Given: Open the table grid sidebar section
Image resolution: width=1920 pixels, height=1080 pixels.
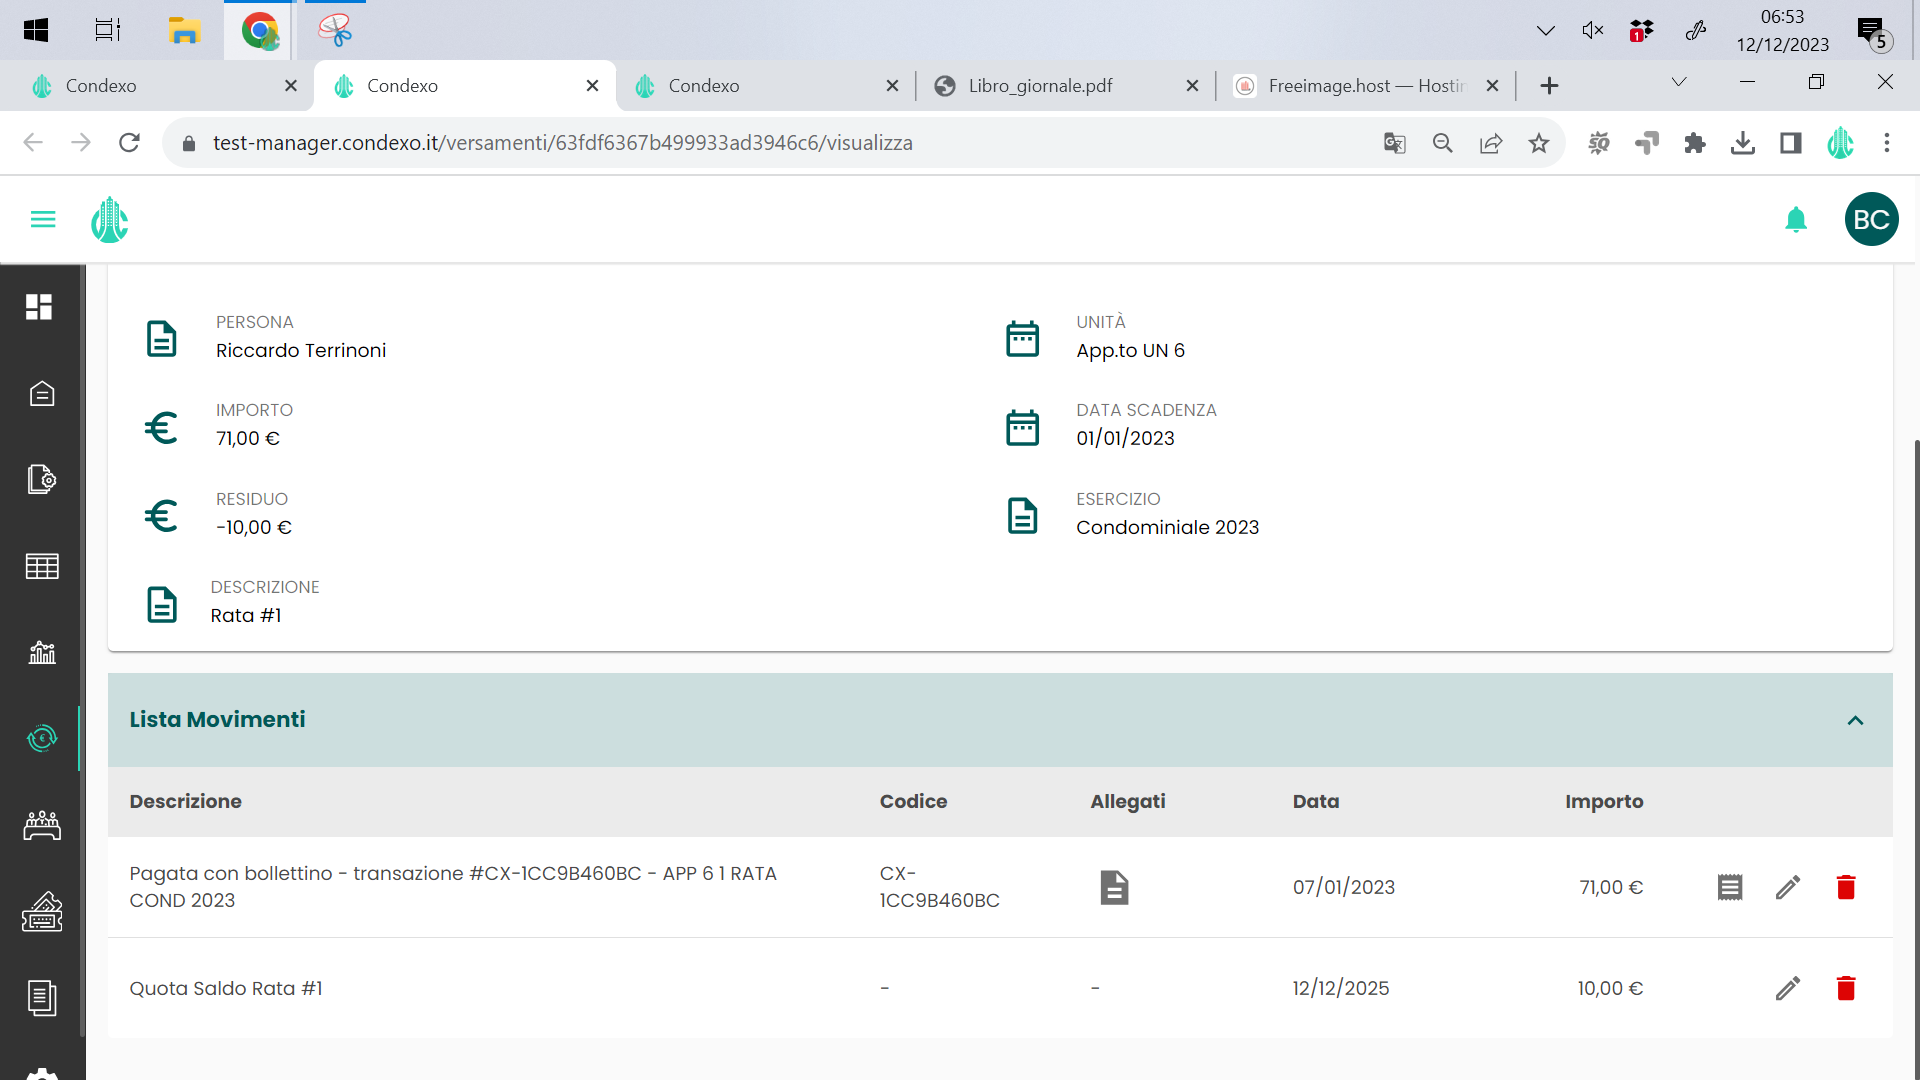Looking at the screenshot, I should click(41, 567).
